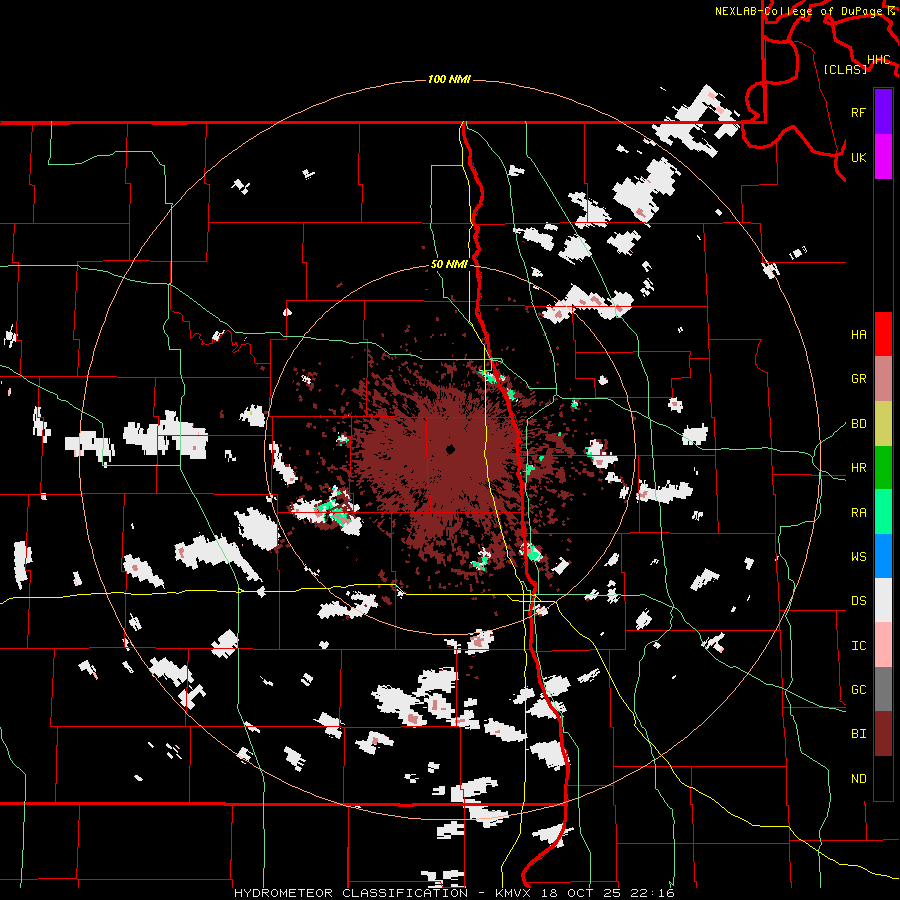Select the olive-yellow BD legend color block
This screenshot has width=900, height=900.
point(883,423)
